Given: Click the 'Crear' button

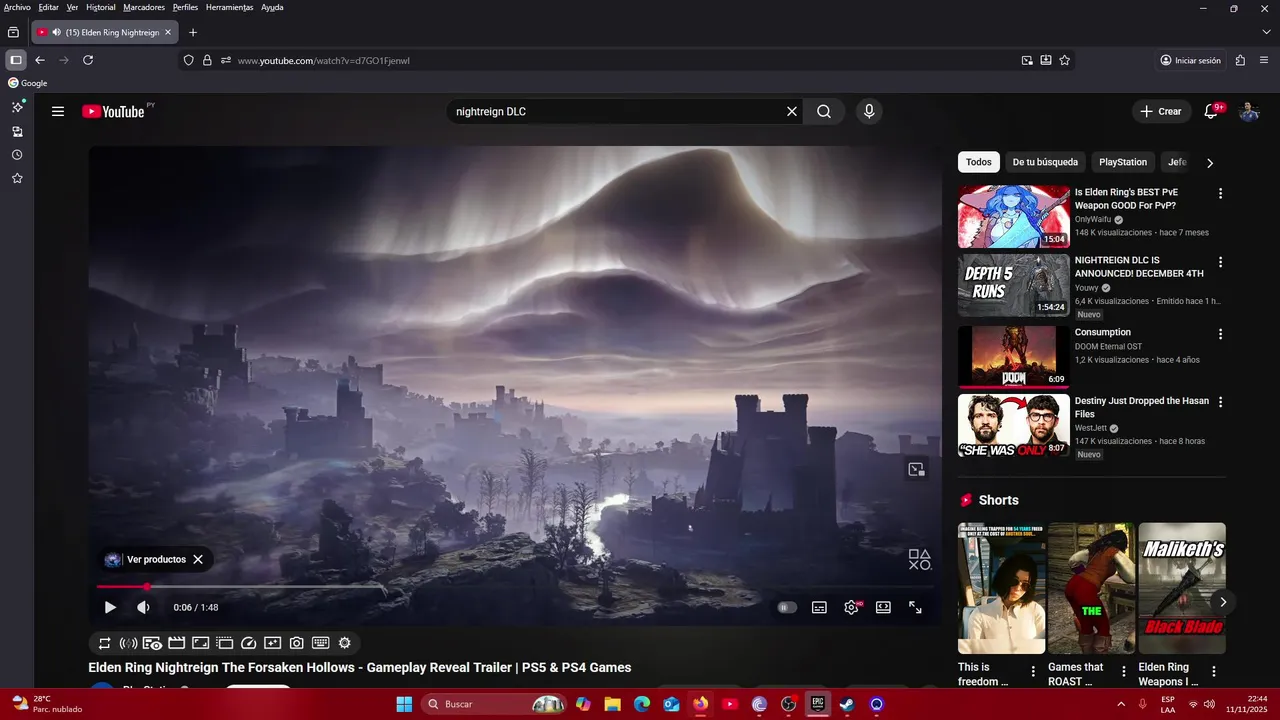Looking at the screenshot, I should pos(1161,112).
